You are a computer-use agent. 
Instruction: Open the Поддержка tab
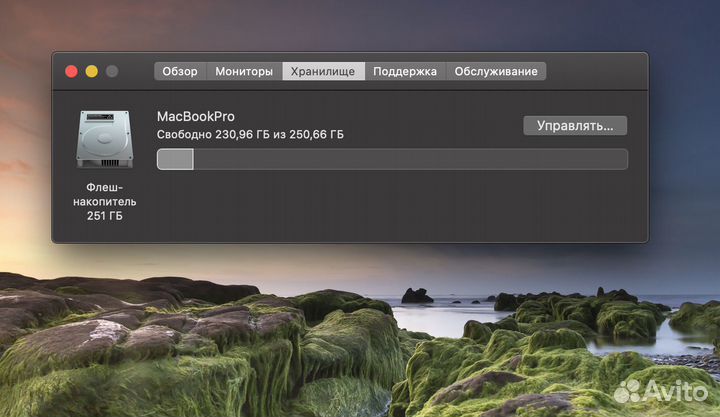click(405, 71)
